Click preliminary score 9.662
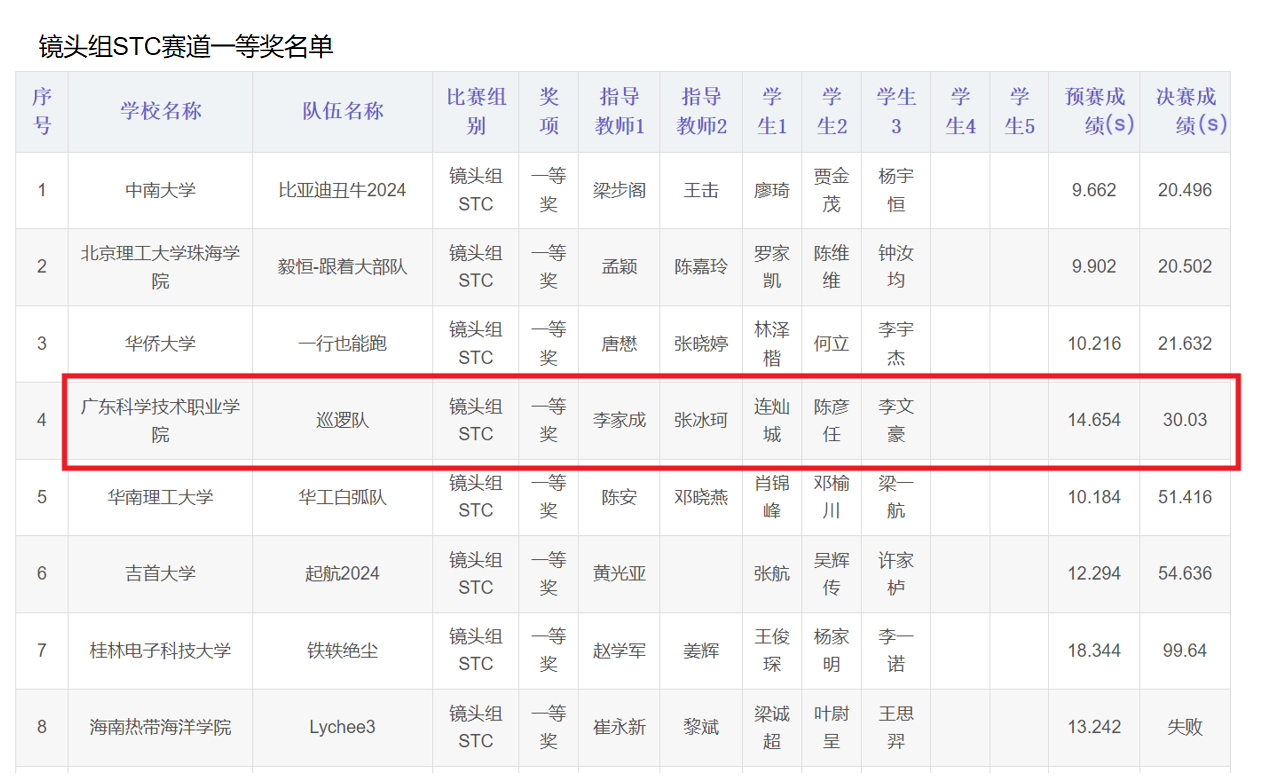The width and height of the screenshot is (1263, 781). pos(1094,190)
